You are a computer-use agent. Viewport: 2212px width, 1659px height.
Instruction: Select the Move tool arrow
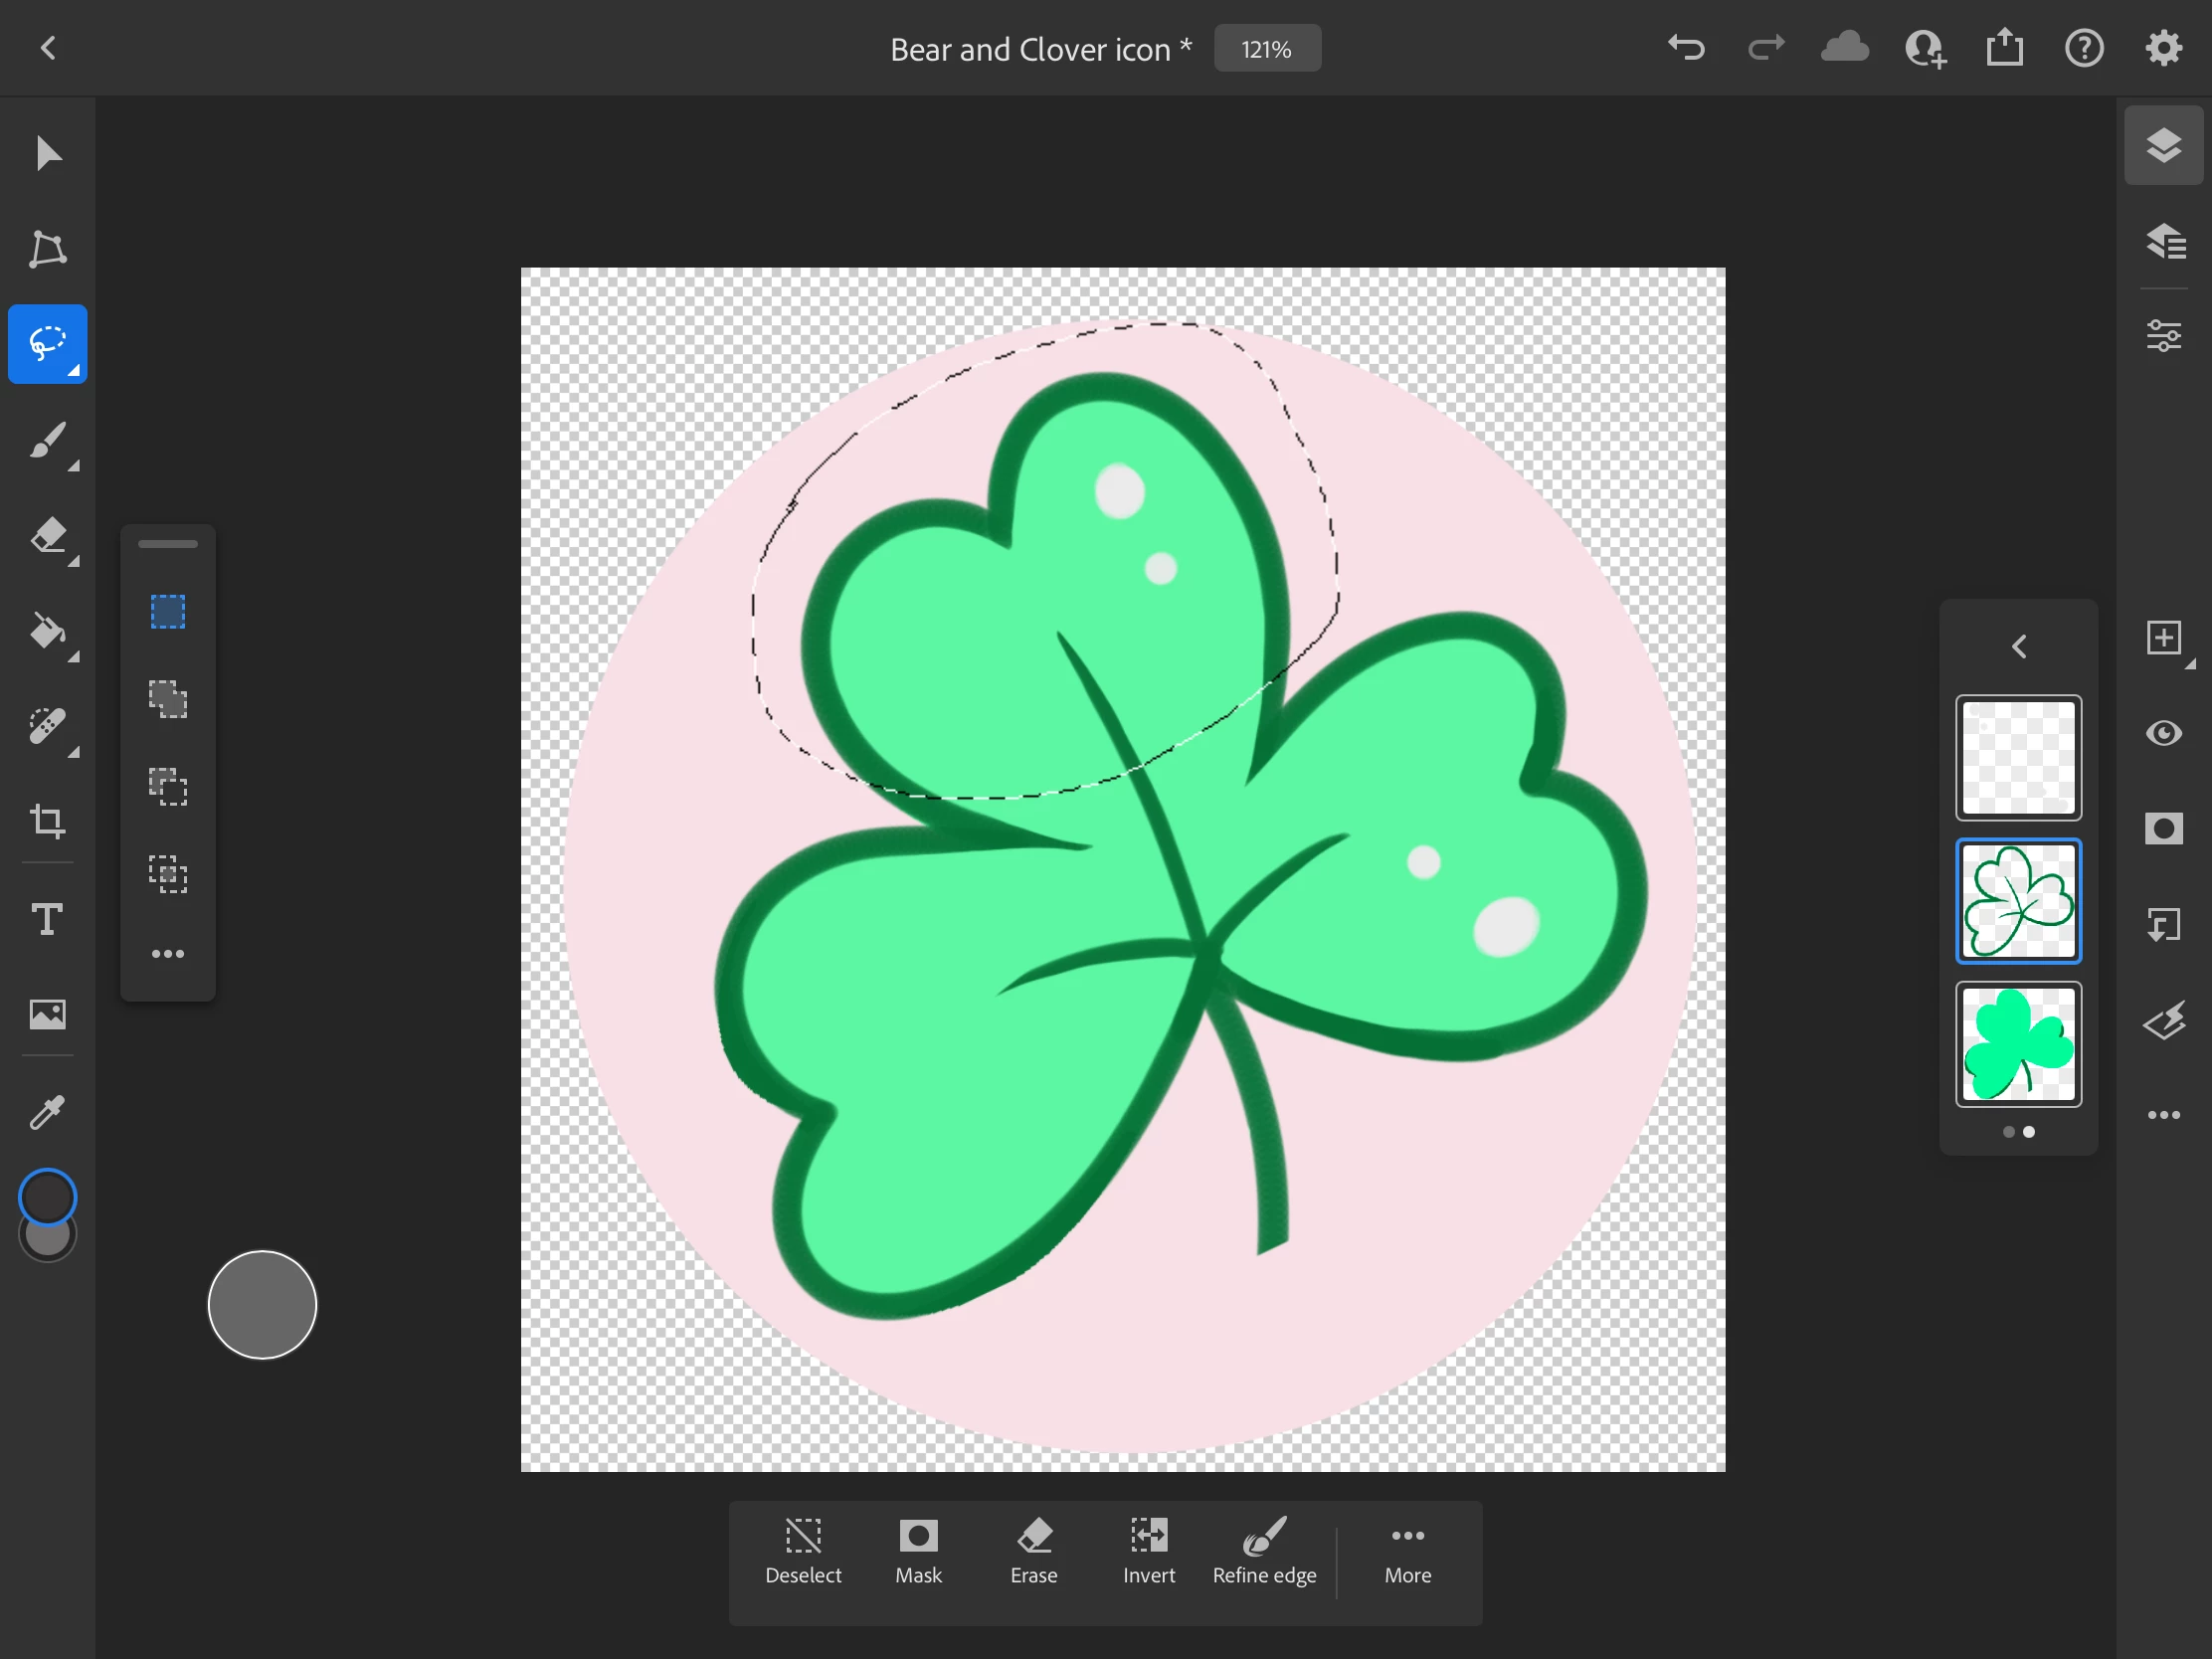click(x=47, y=153)
